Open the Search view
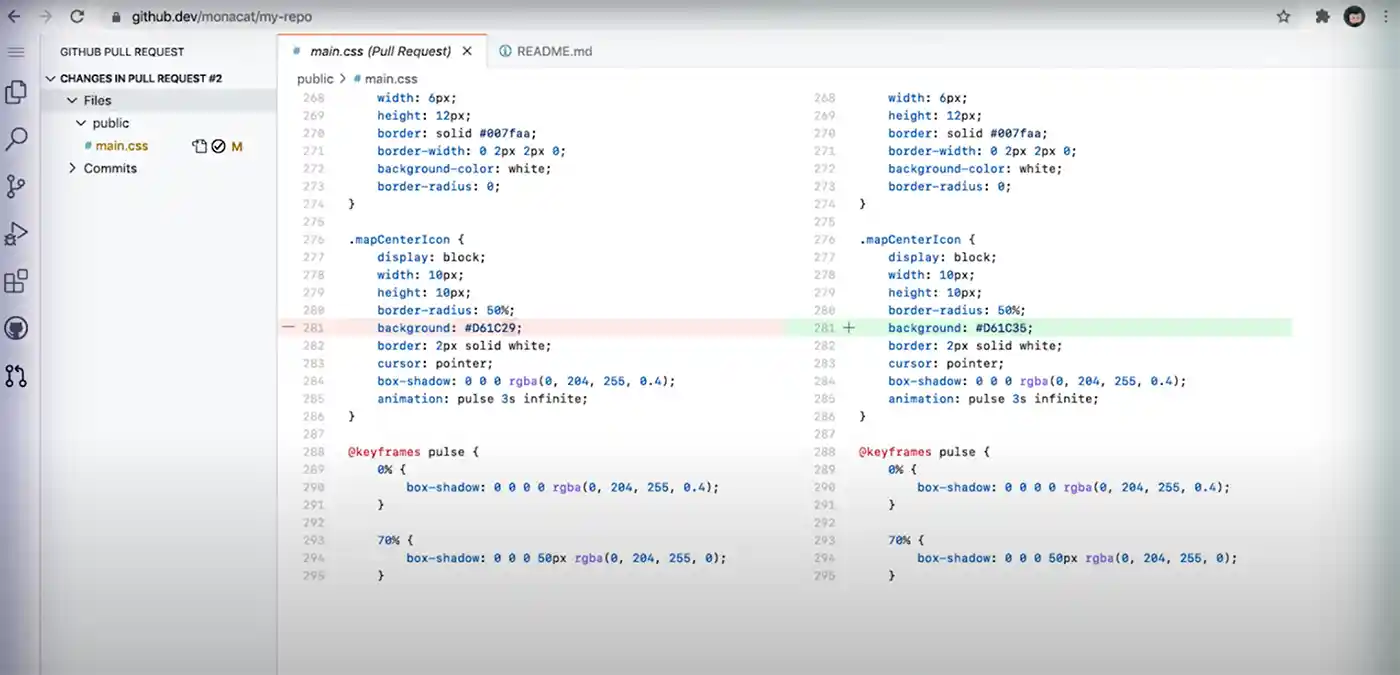 tap(16, 139)
